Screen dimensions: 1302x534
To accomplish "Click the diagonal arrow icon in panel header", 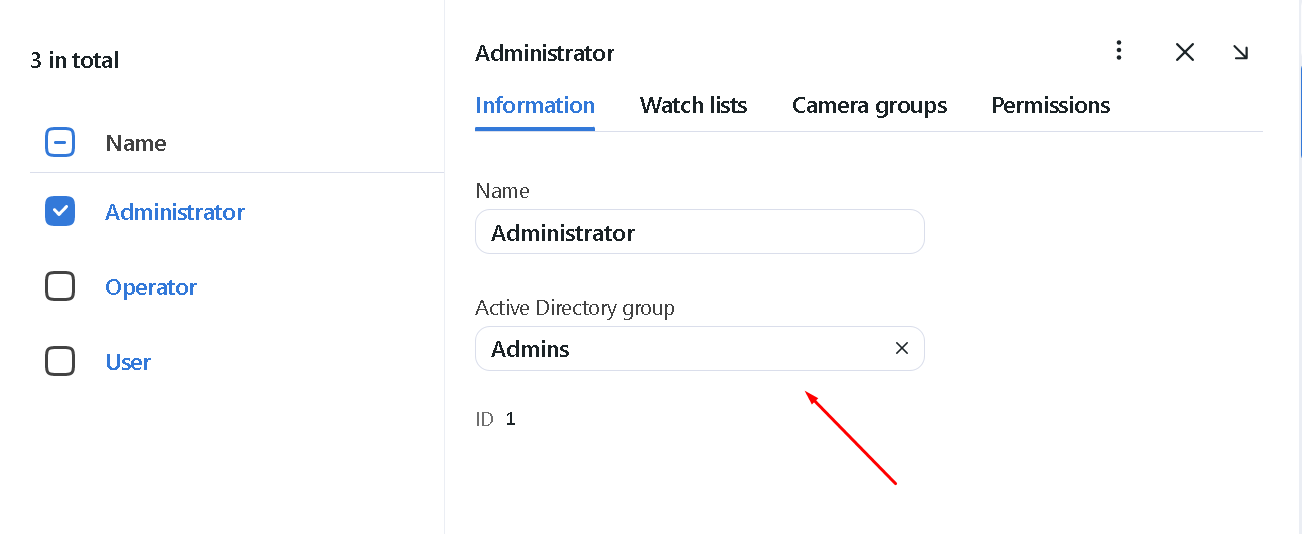I will [1241, 52].
